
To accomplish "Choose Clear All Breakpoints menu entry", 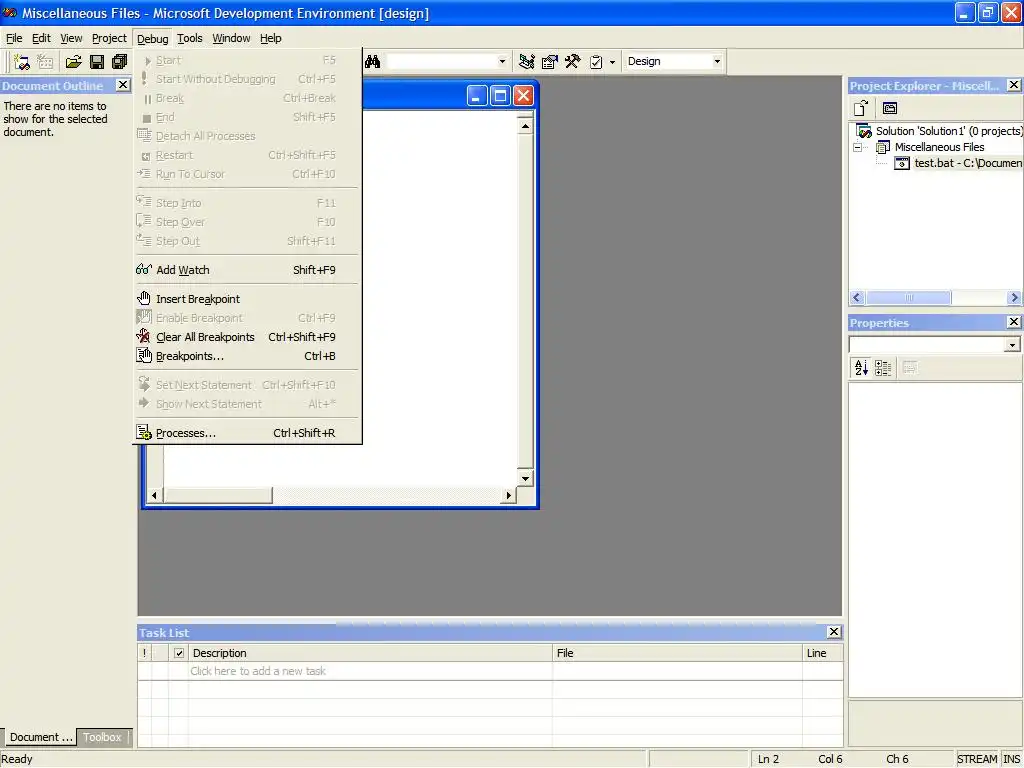I will click(x=247, y=337).
